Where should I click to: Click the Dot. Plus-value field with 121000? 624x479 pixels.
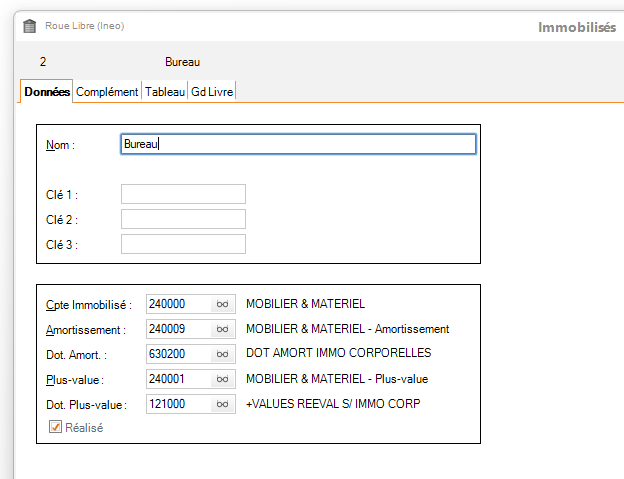178,404
